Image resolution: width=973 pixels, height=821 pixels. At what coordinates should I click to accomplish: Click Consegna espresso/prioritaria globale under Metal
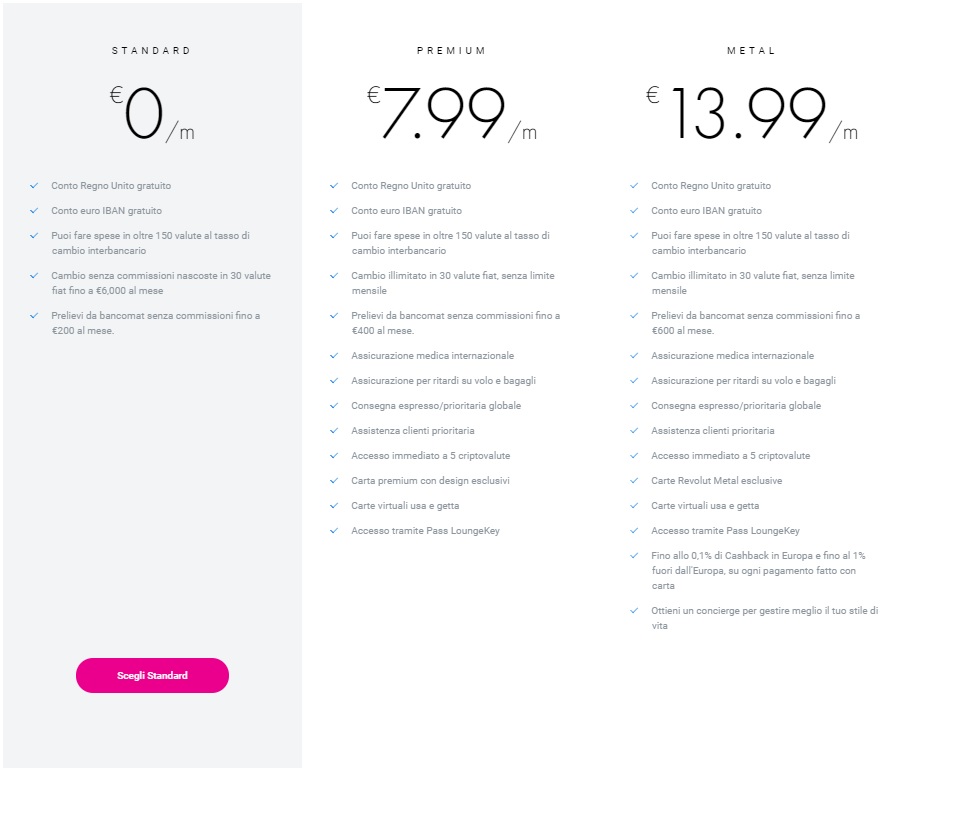(735, 406)
